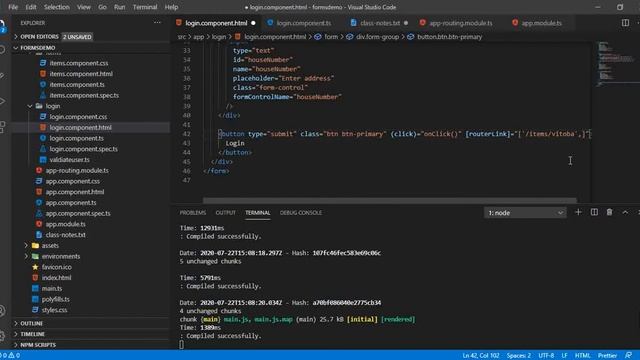Switch to app.module.ts editor tab

(x=541, y=23)
